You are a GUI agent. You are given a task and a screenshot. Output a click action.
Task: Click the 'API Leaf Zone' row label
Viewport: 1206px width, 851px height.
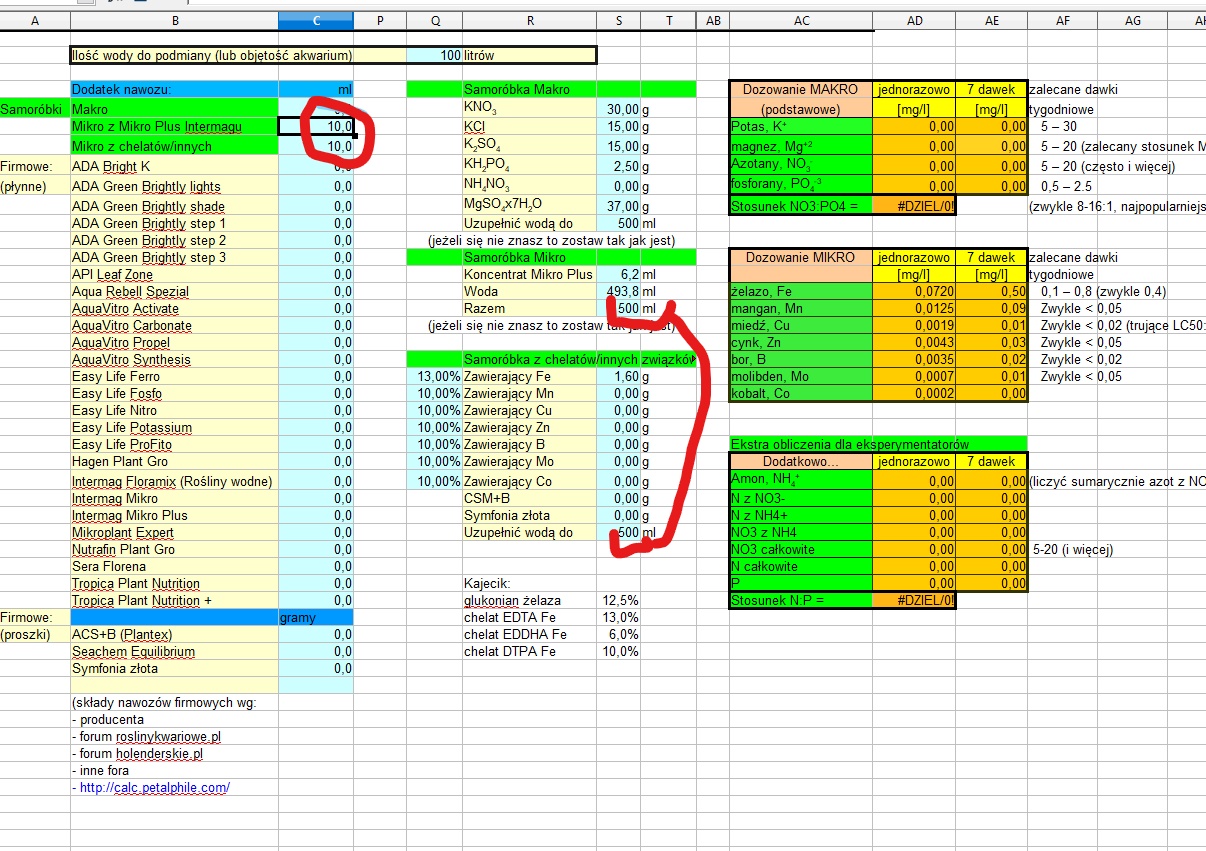coord(174,274)
